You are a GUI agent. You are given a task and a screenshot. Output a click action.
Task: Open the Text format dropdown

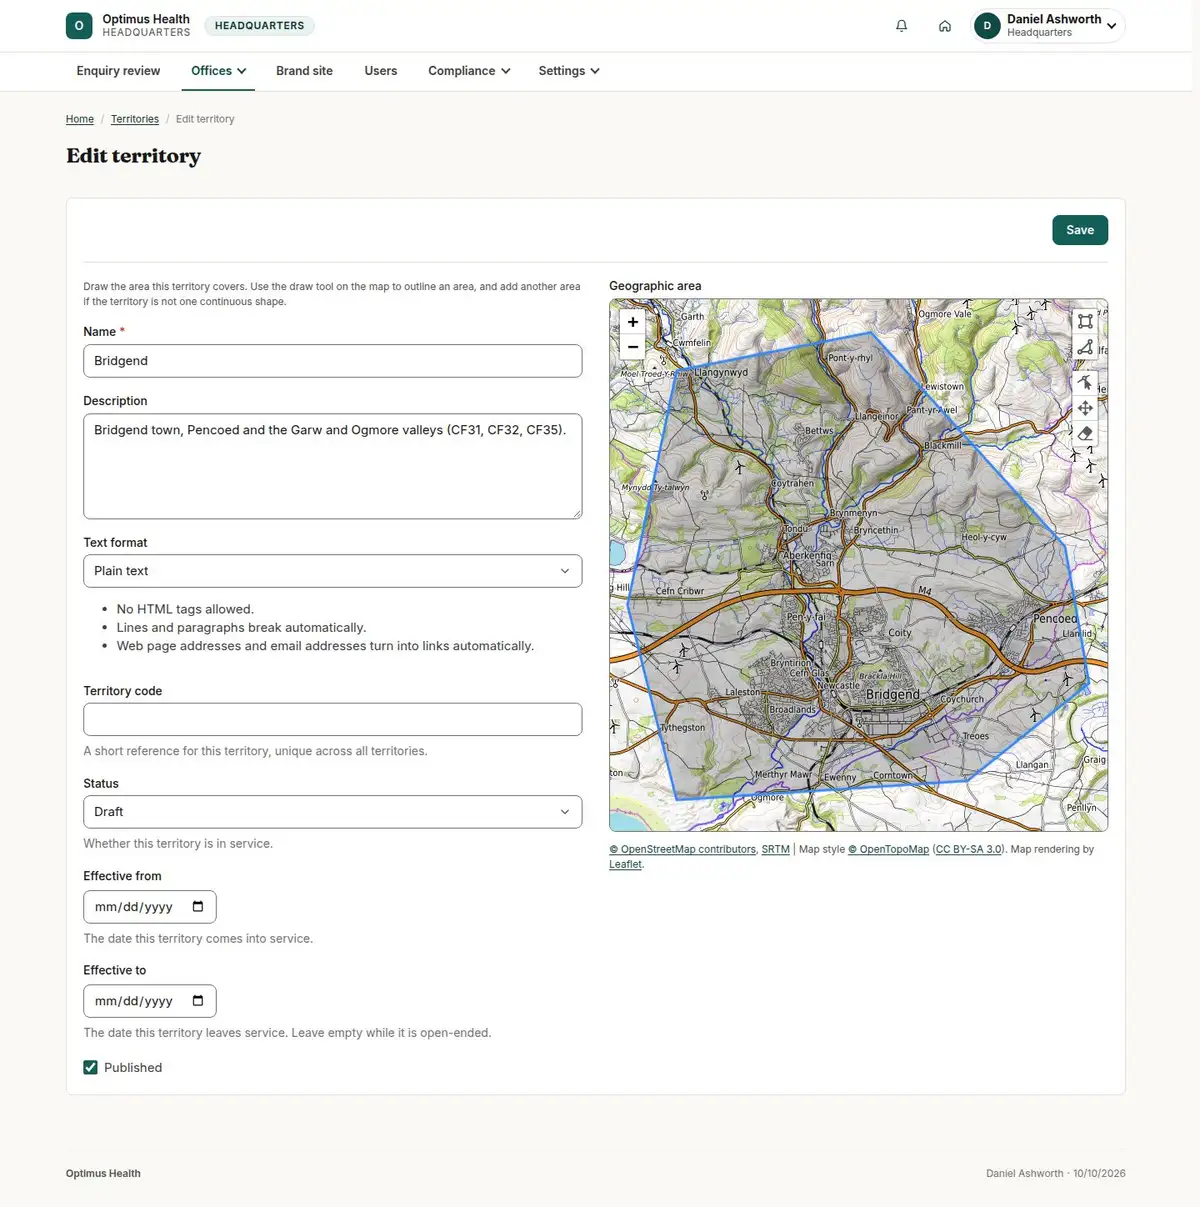coord(333,571)
